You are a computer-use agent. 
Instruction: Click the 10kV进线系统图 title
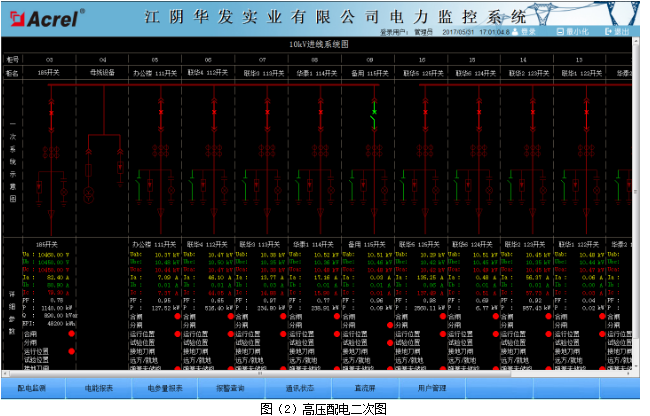click(319, 44)
